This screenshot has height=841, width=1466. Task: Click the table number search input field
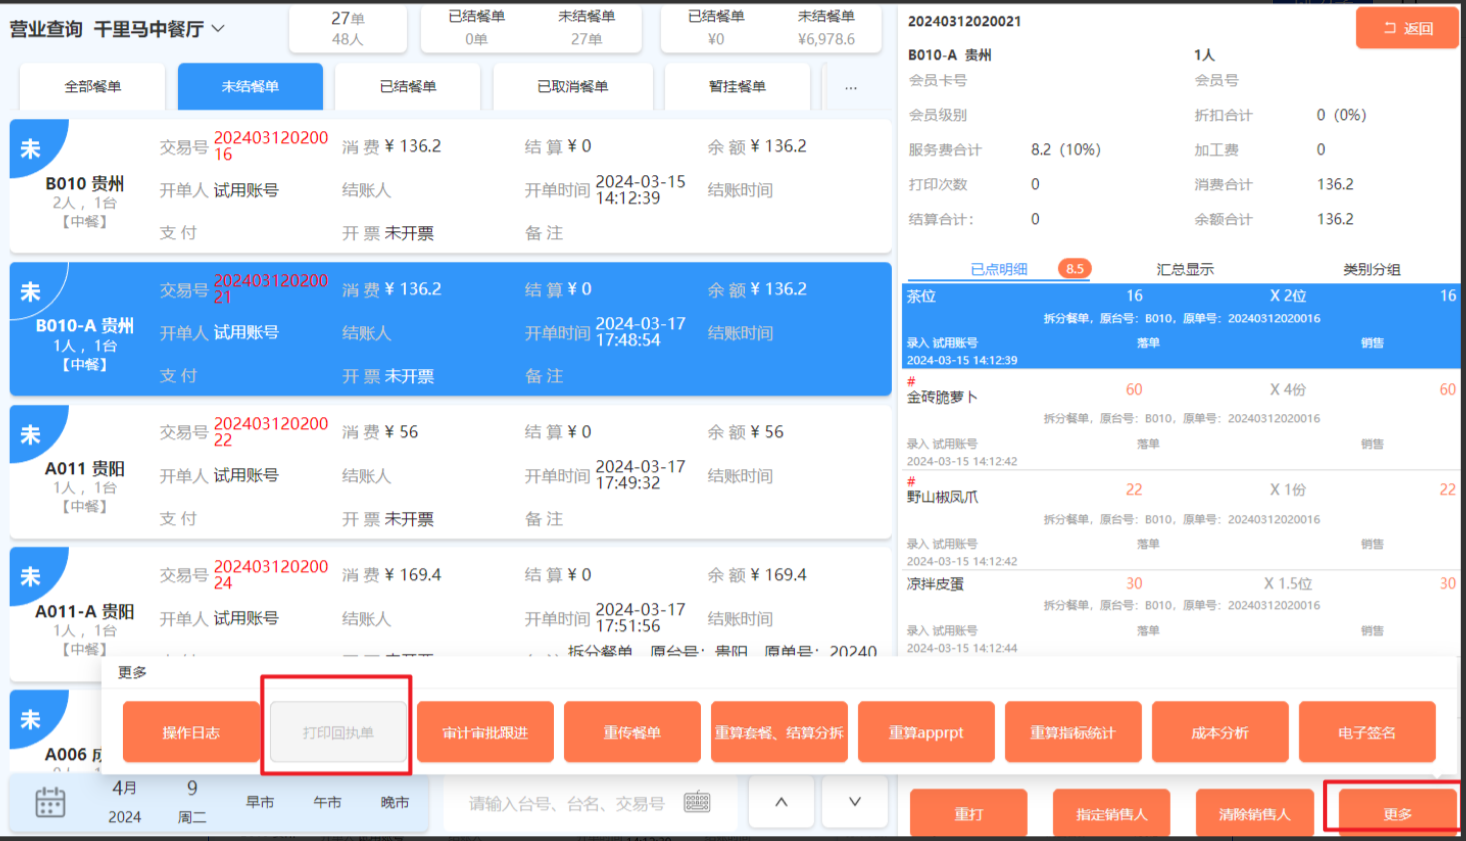tap(567, 803)
